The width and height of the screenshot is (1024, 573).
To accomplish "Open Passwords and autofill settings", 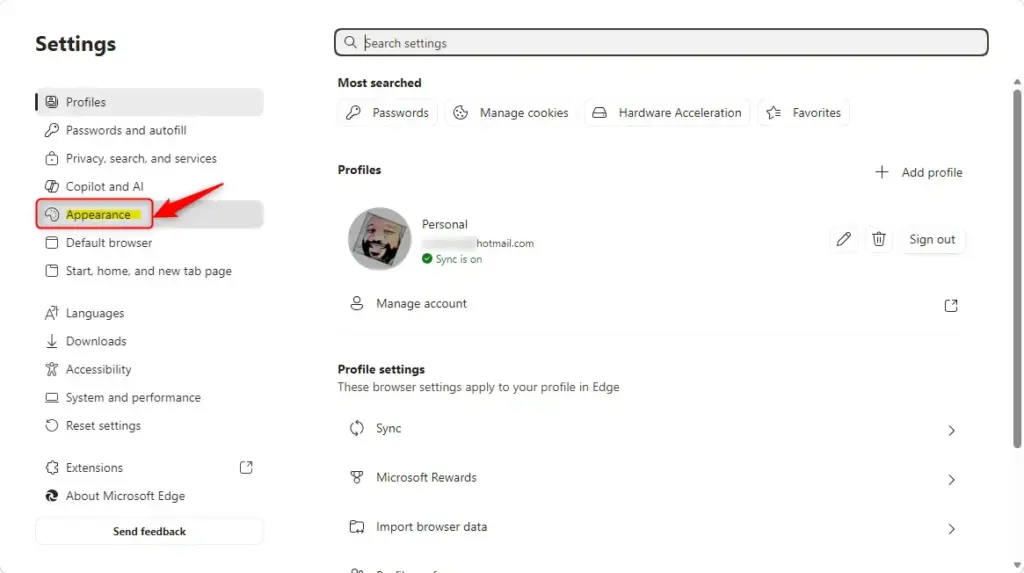I will [150, 130].
